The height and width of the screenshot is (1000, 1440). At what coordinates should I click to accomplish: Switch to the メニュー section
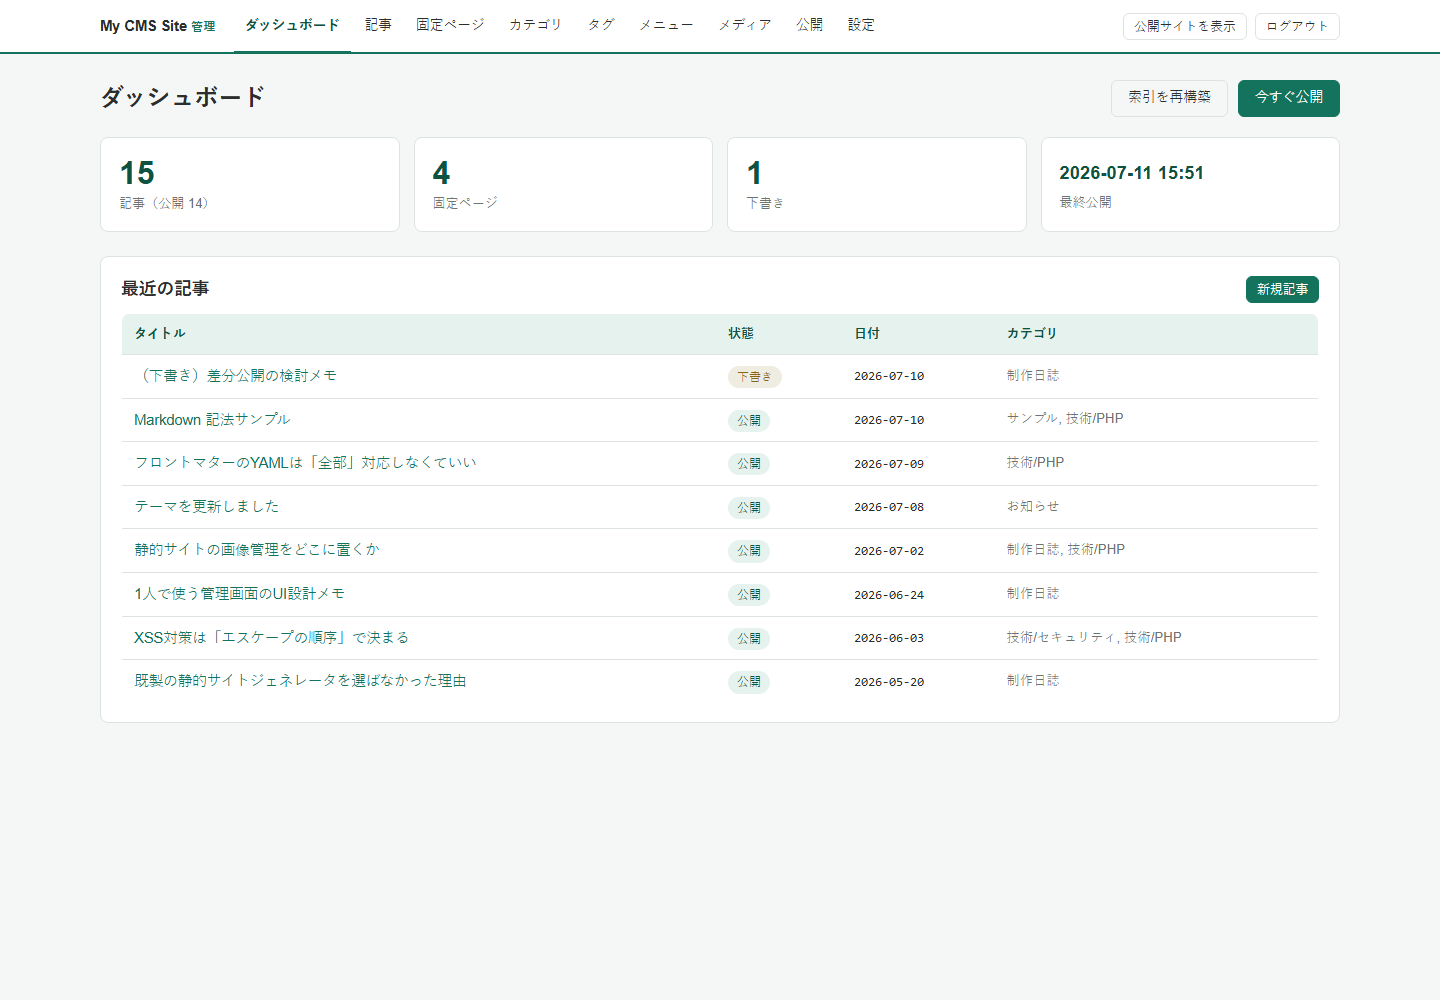click(x=666, y=25)
